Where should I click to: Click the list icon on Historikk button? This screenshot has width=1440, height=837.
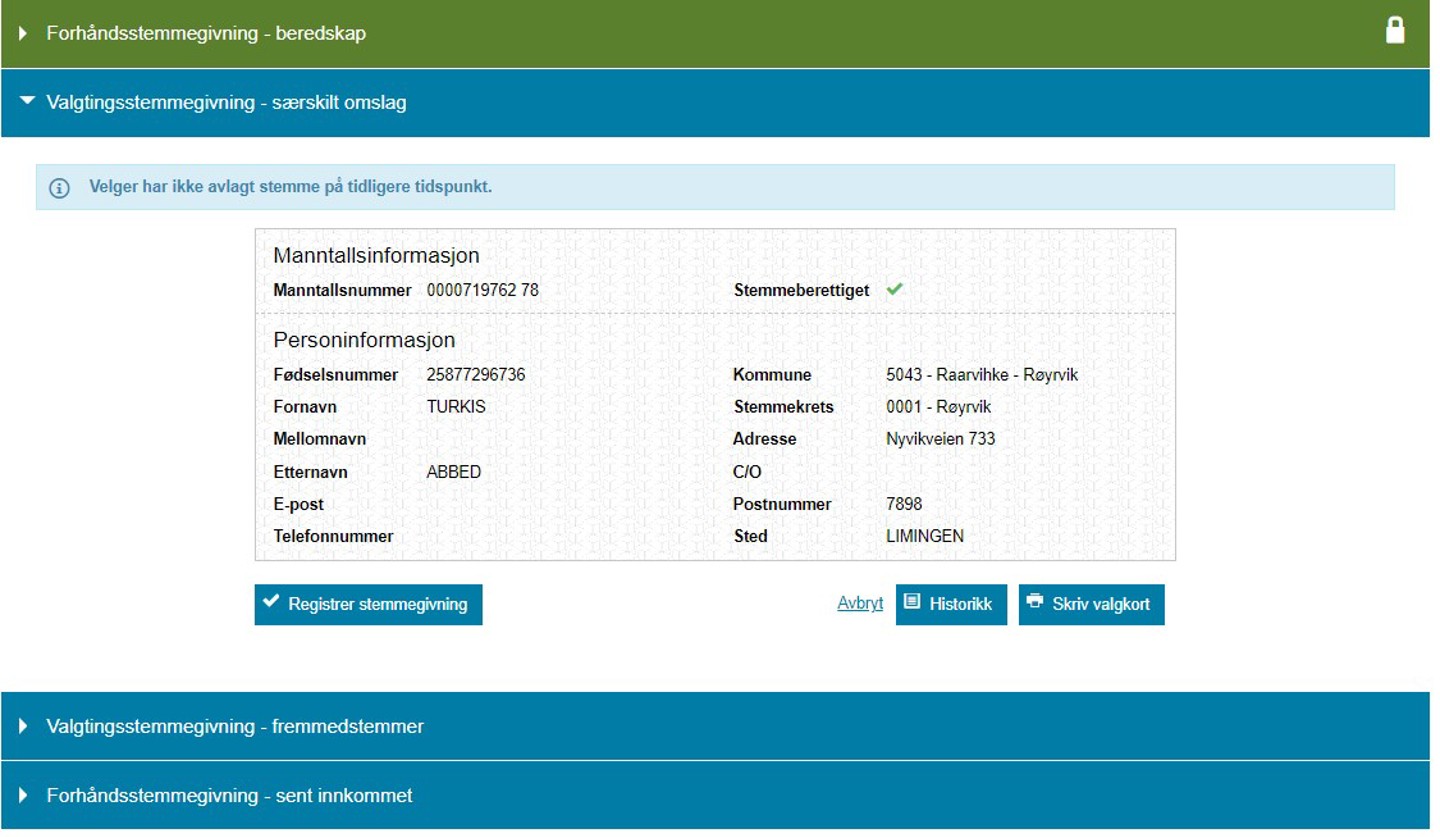click(912, 602)
